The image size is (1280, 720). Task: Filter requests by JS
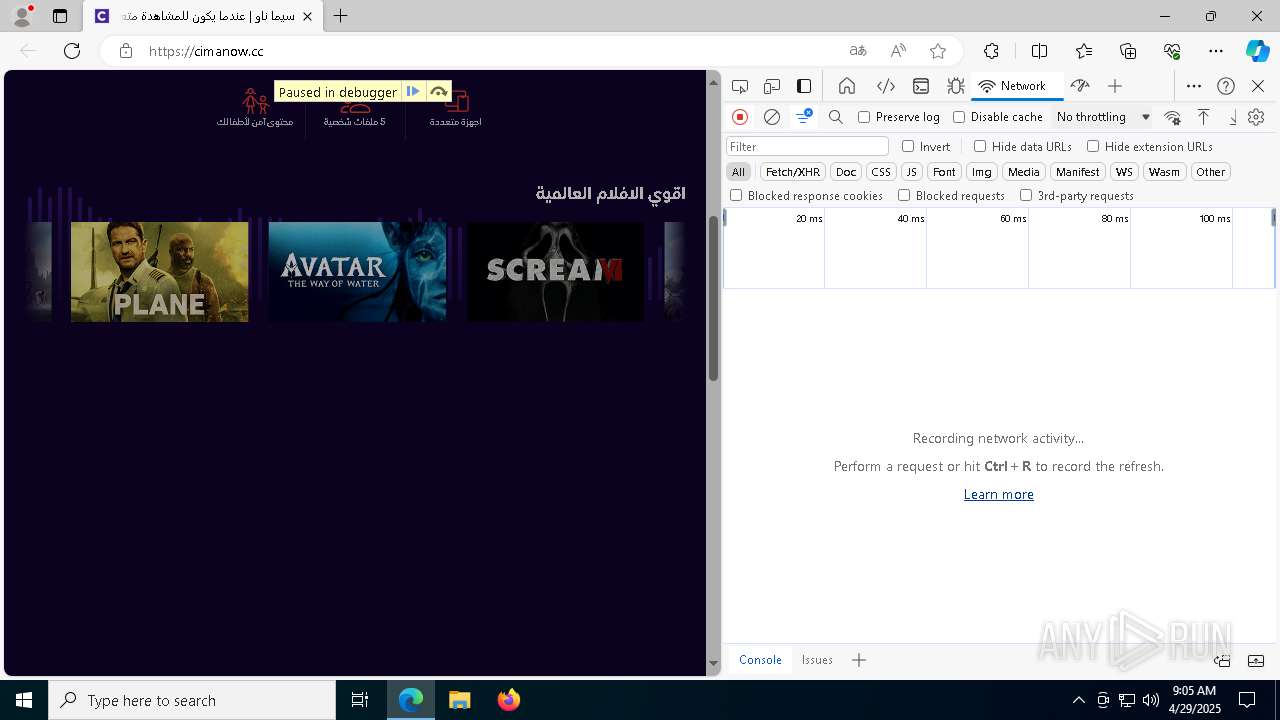coord(911,172)
